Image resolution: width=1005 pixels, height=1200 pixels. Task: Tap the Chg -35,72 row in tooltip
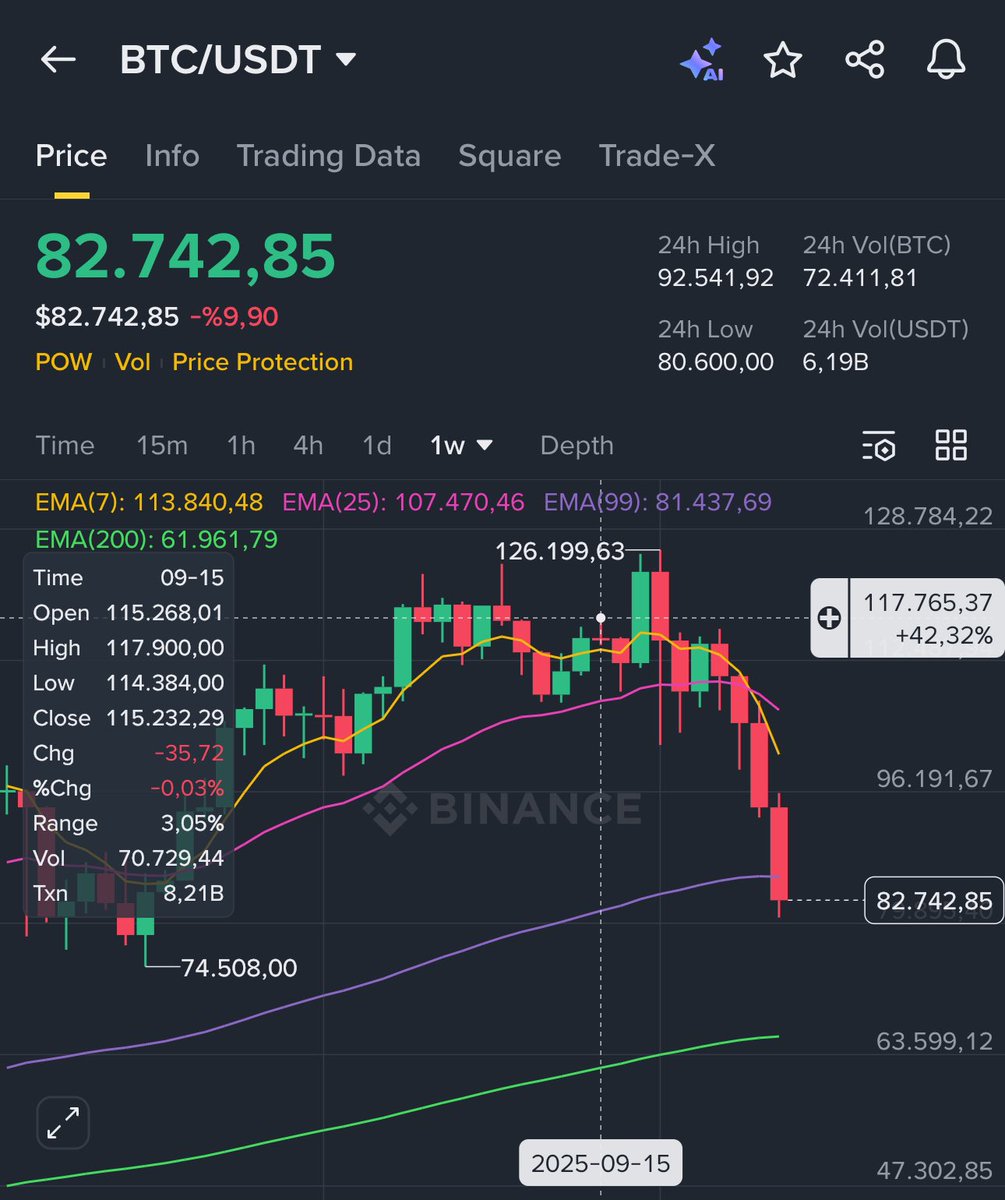tap(128, 753)
